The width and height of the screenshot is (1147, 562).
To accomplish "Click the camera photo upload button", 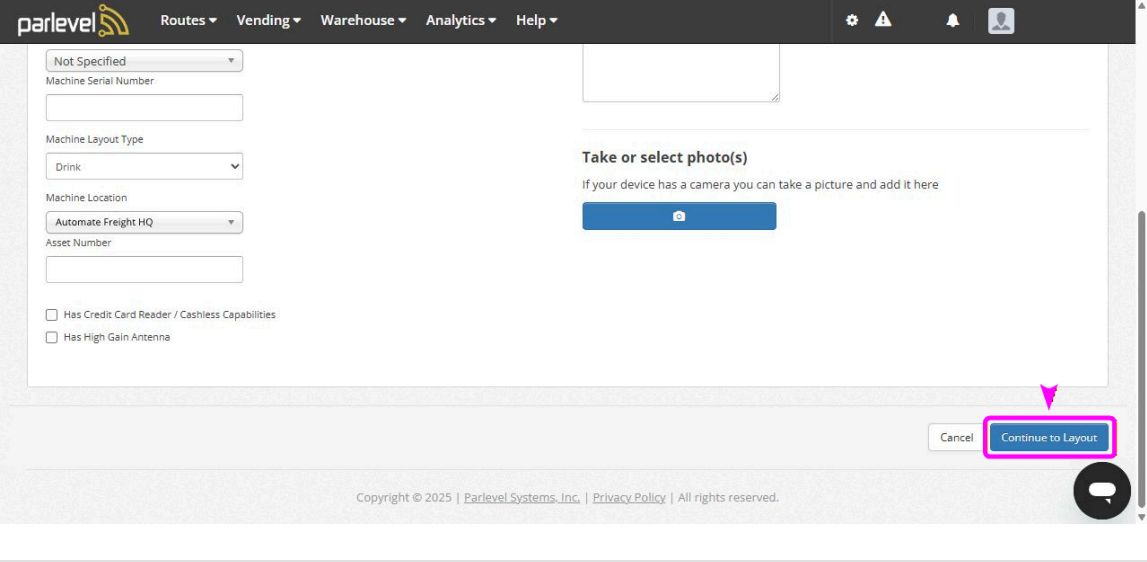I will pos(679,216).
